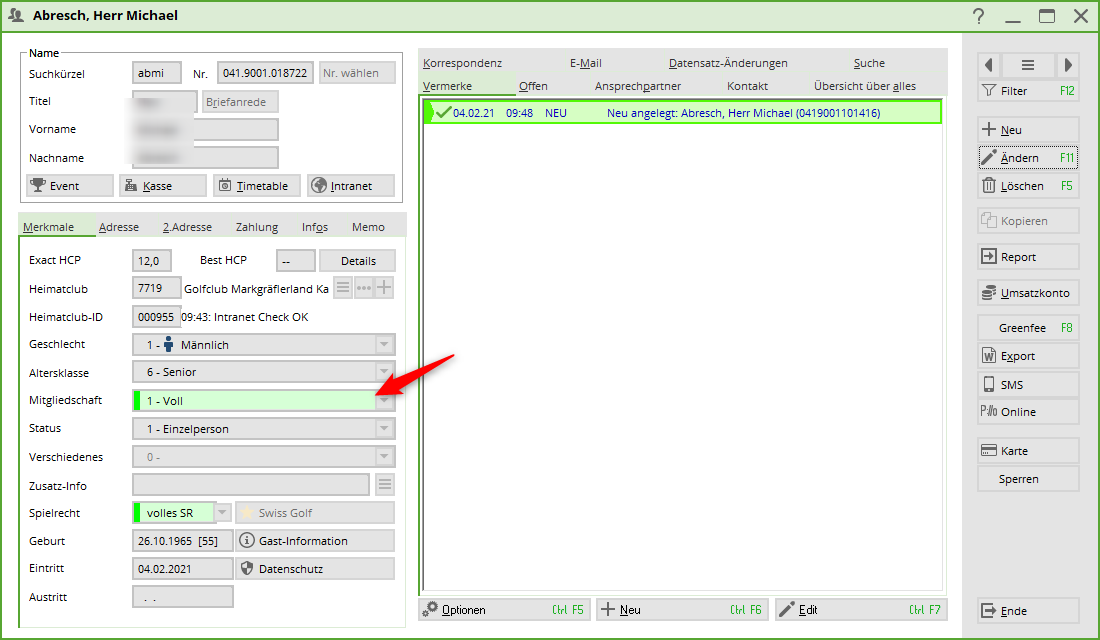Open the Event button with trophy icon
1100x640 pixels.
pos(69,186)
